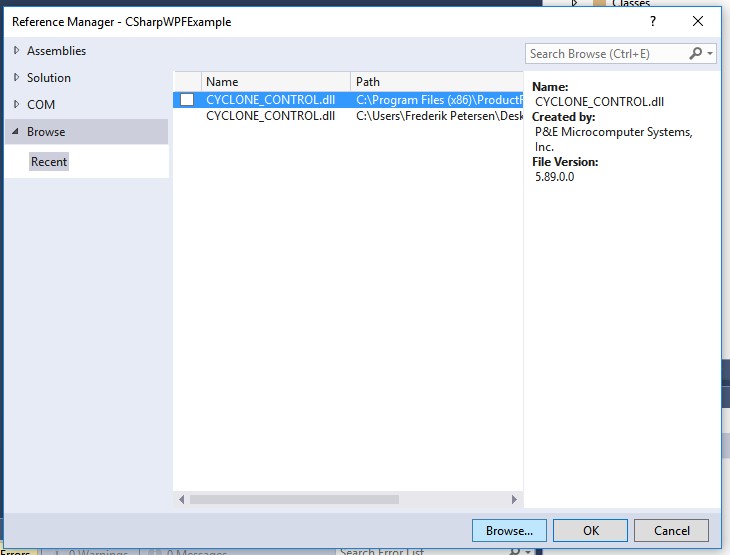Sort list by Name column header
730x555 pixels.
coord(276,81)
